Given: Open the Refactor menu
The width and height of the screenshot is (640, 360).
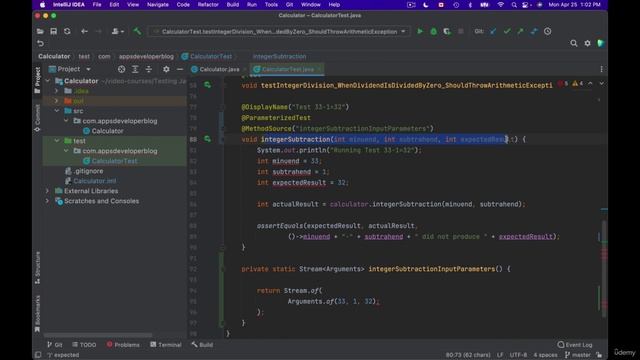Looking at the screenshot, I should [208, 5].
